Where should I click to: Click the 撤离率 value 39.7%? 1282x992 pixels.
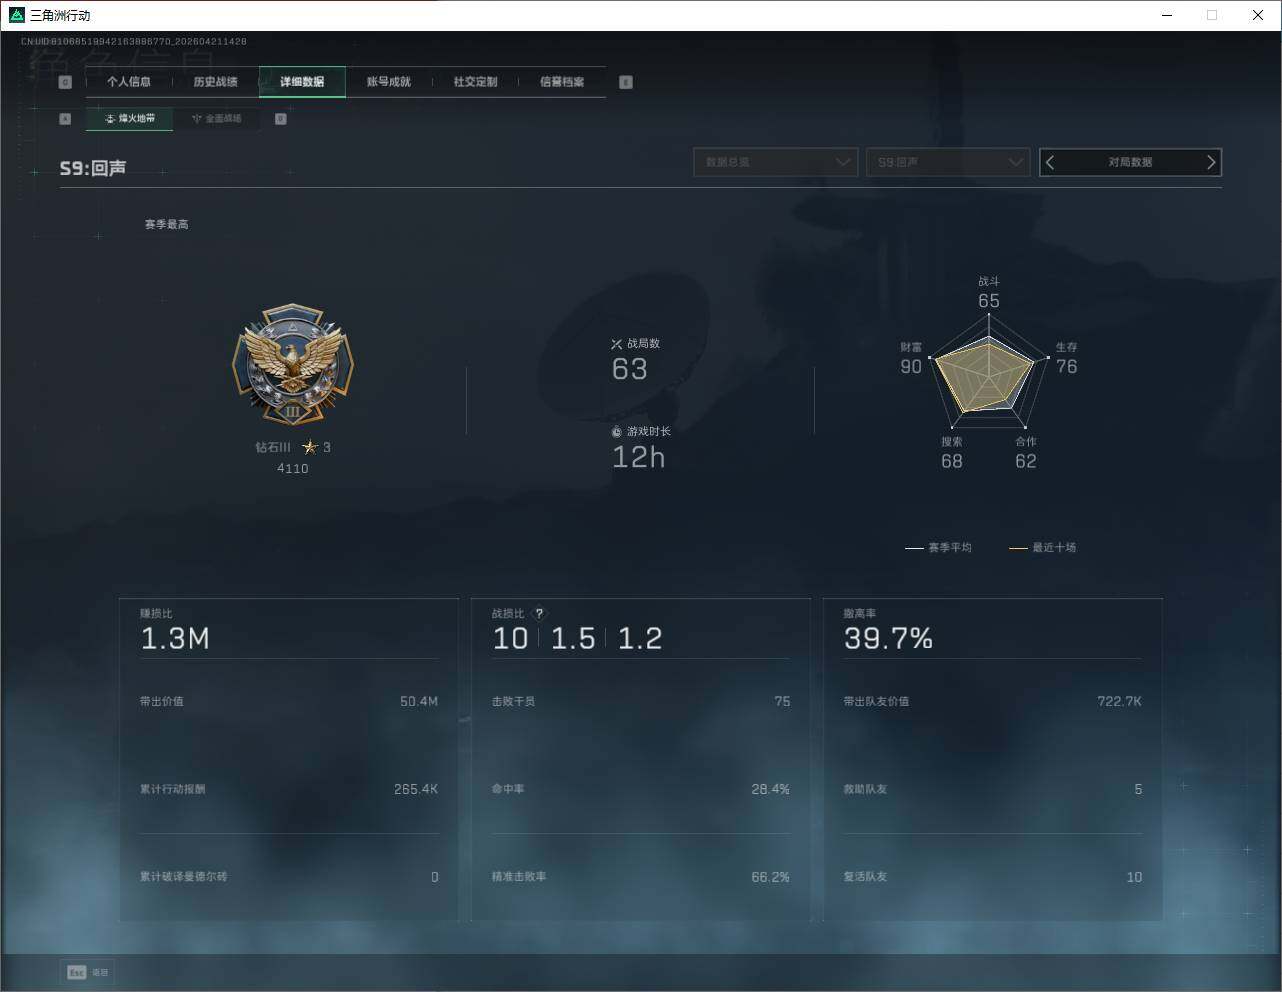889,639
